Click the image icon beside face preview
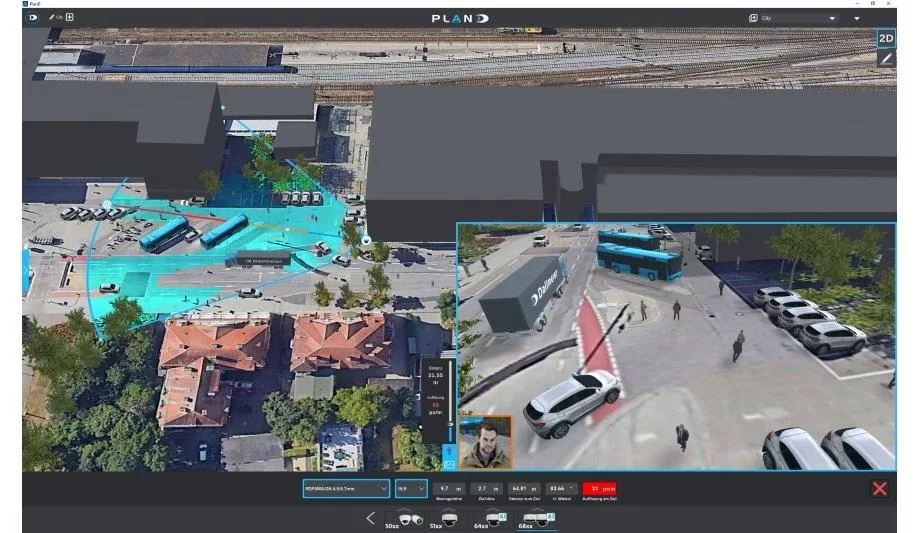Screen dimensions: 920x533 pos(449,463)
